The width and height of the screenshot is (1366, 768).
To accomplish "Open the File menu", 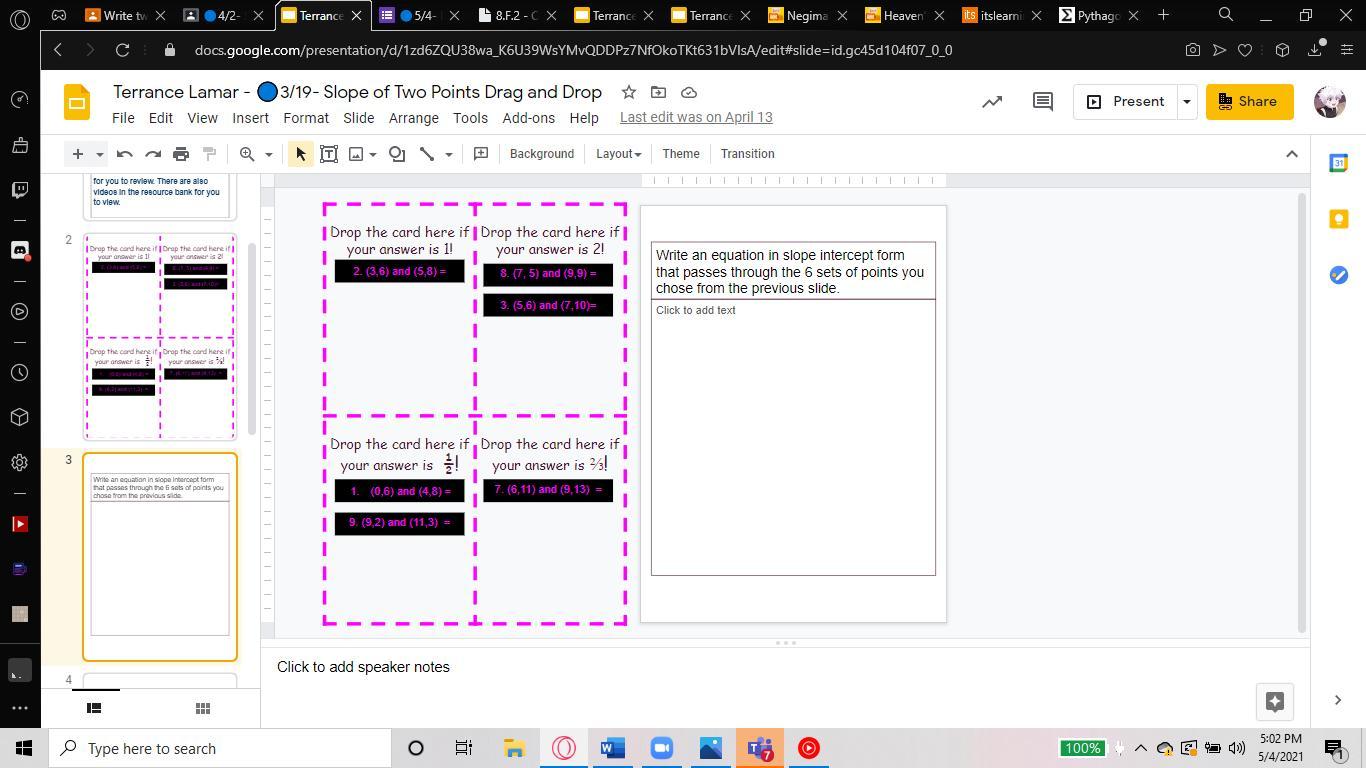I will (123, 117).
